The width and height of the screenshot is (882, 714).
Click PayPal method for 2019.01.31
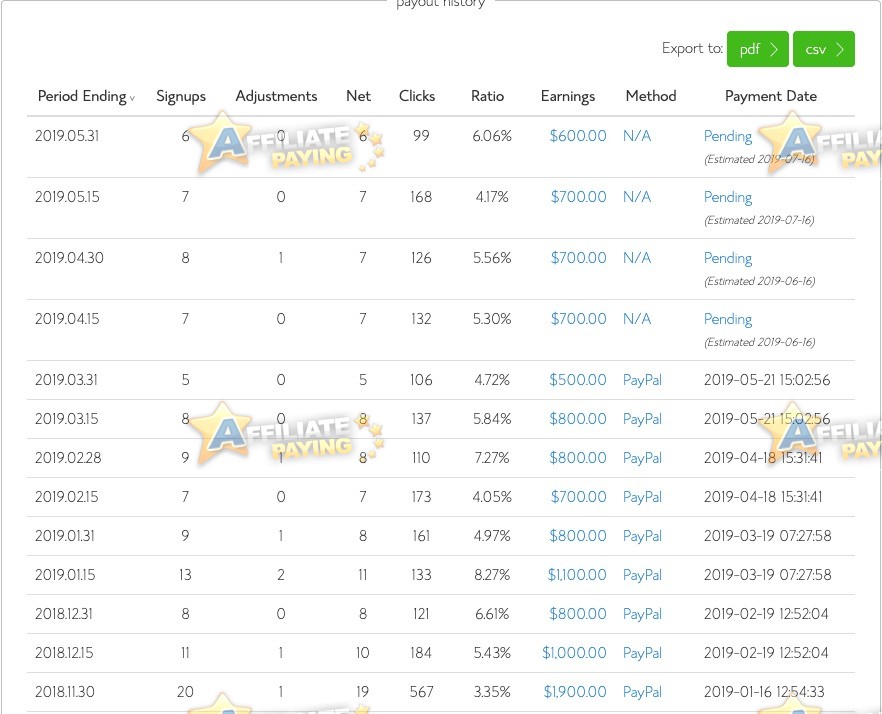click(642, 536)
